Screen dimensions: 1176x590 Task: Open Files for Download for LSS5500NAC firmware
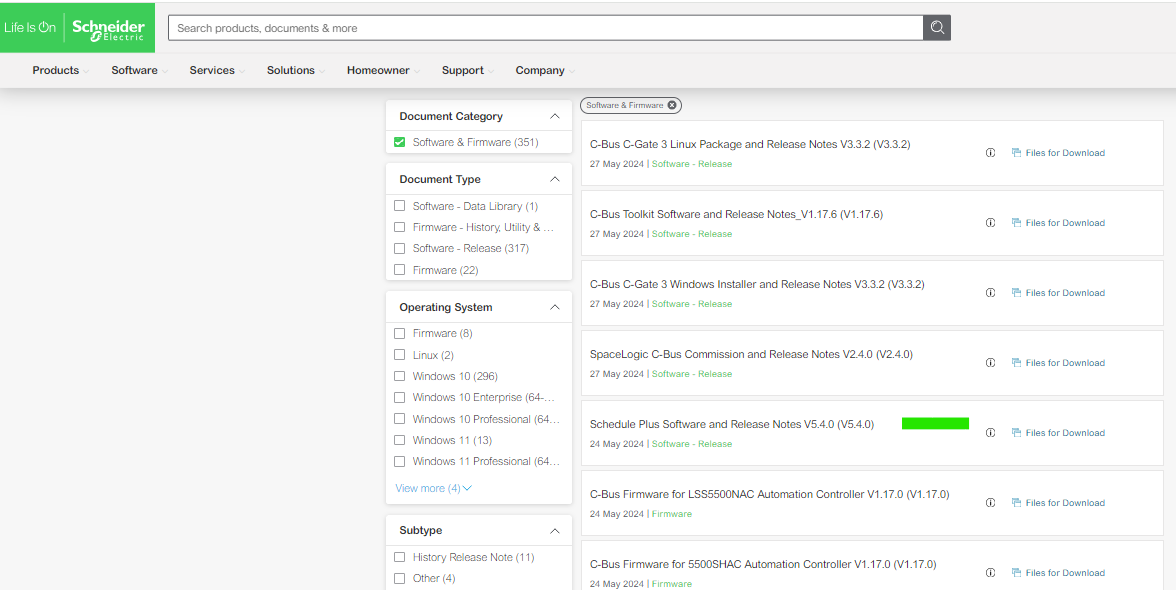pyautogui.click(x=1058, y=502)
